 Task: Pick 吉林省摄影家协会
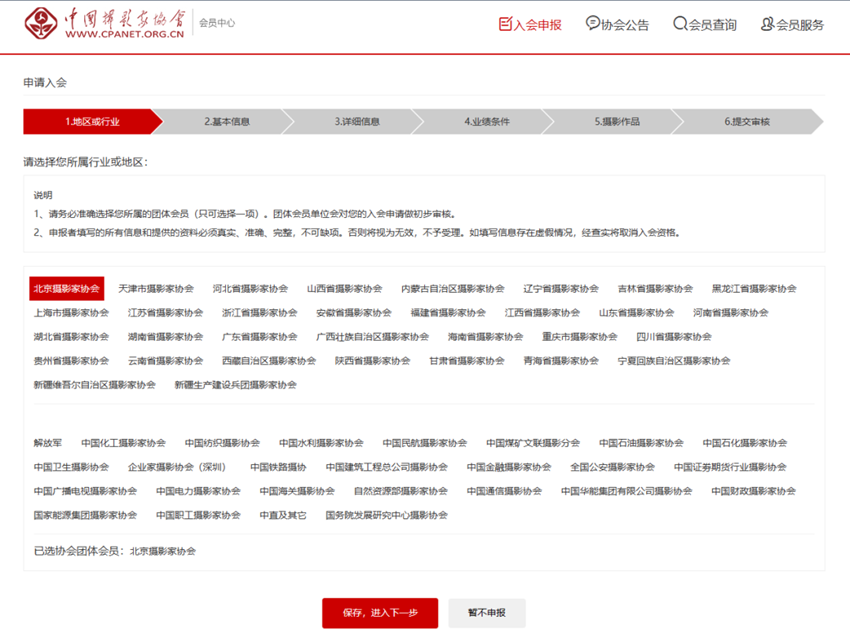[655, 288]
